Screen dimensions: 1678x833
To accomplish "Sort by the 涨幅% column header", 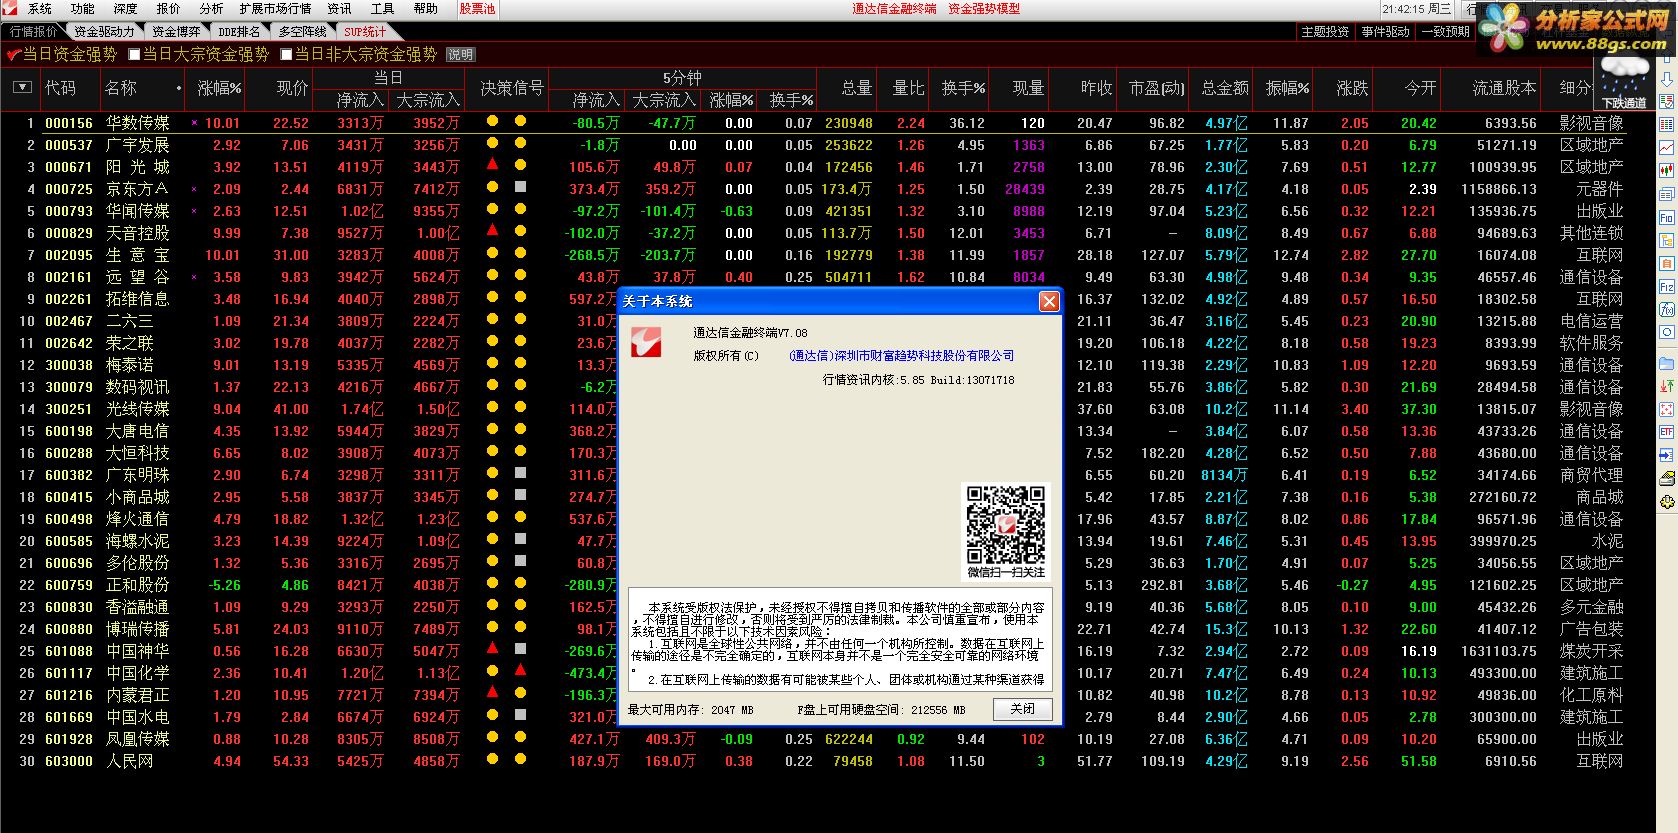I will (x=219, y=88).
